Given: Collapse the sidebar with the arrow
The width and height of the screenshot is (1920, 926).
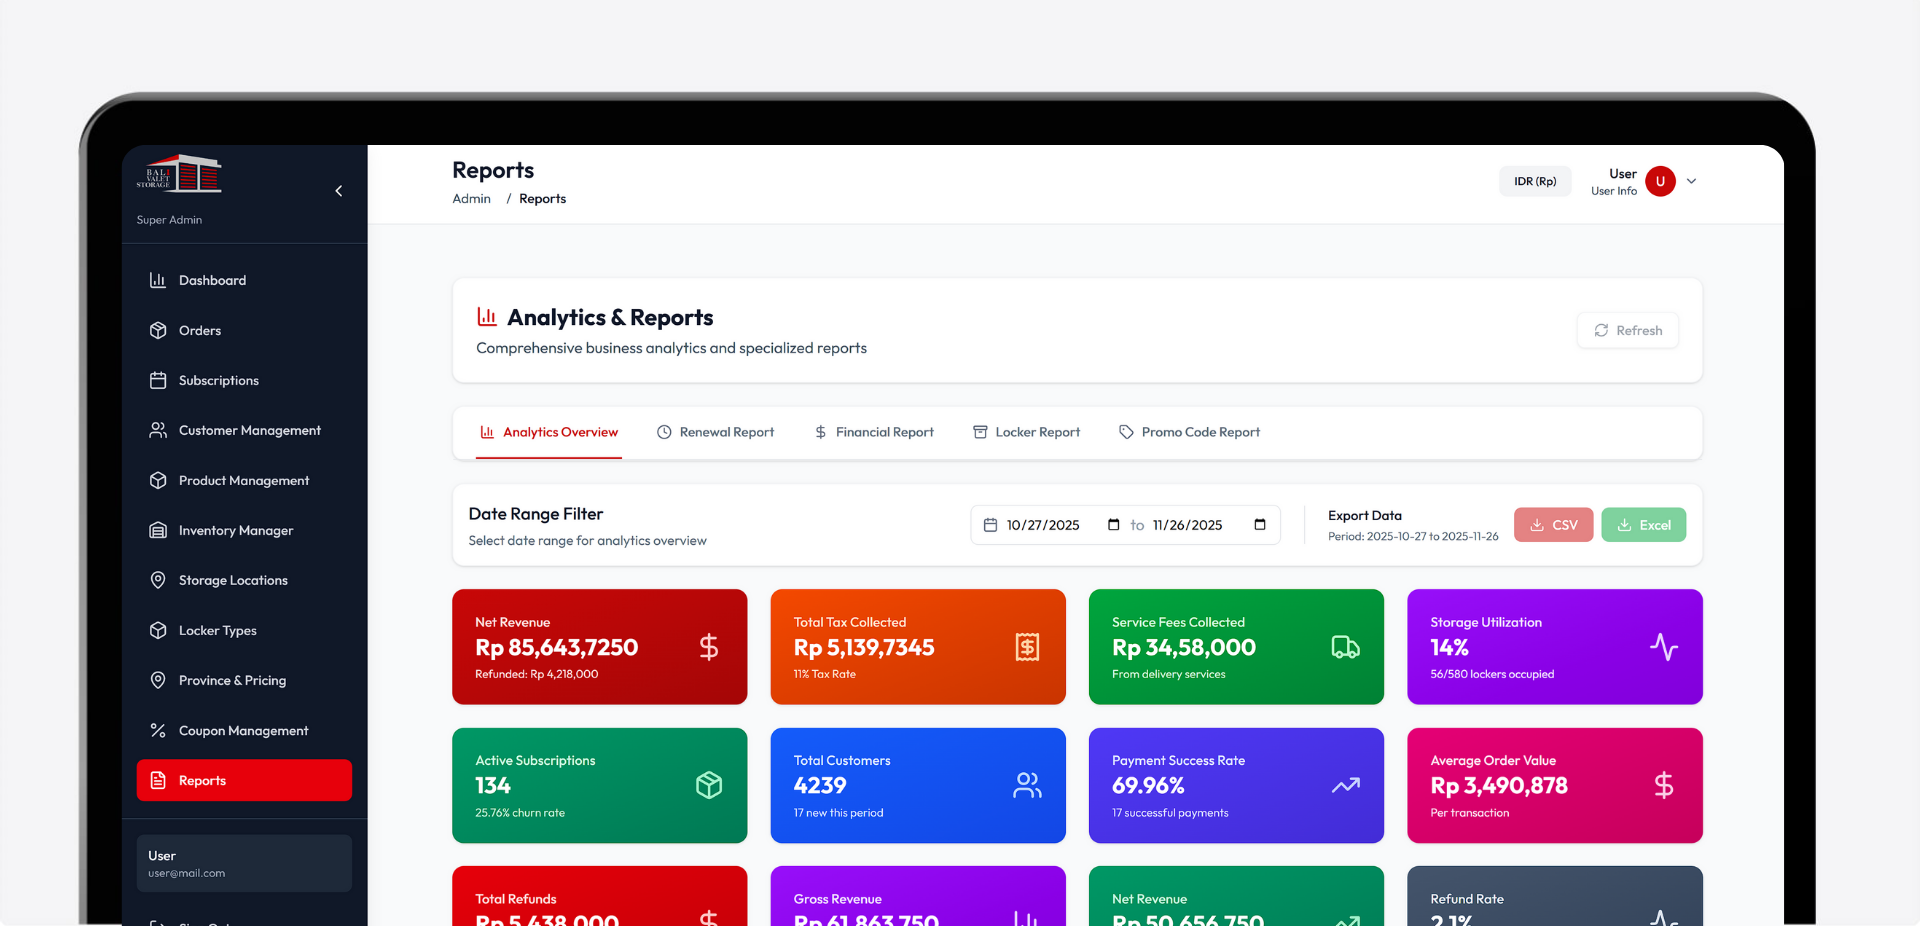Looking at the screenshot, I should coord(339,191).
